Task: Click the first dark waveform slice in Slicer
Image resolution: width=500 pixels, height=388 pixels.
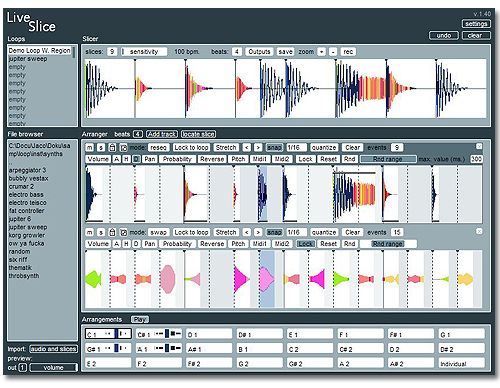Action: click(x=100, y=88)
